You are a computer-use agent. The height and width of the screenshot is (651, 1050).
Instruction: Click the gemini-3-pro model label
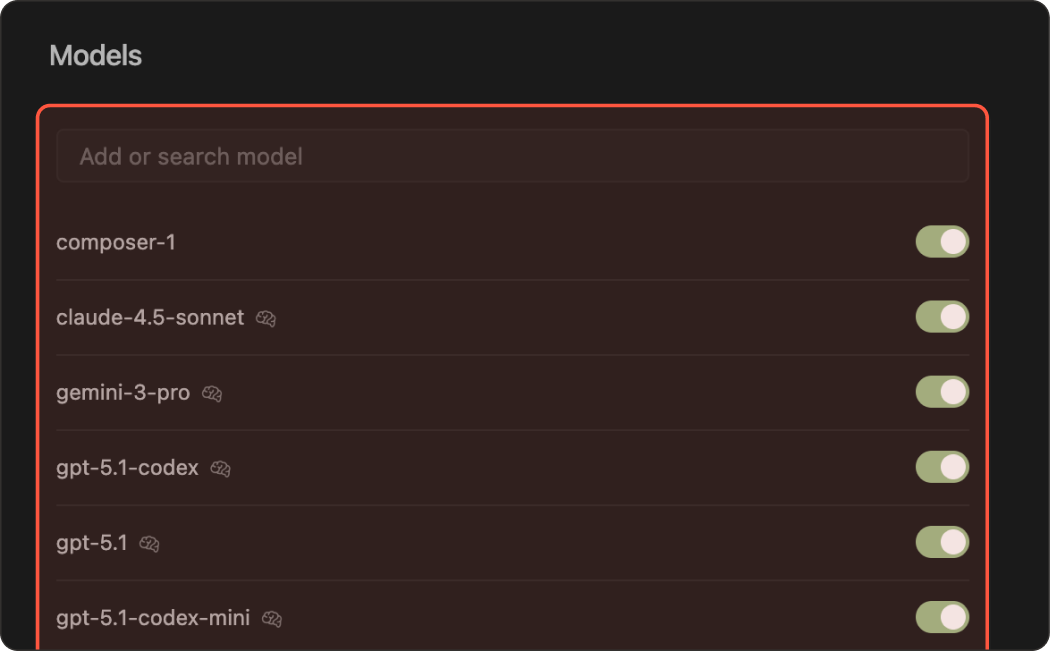pyautogui.click(x=123, y=392)
